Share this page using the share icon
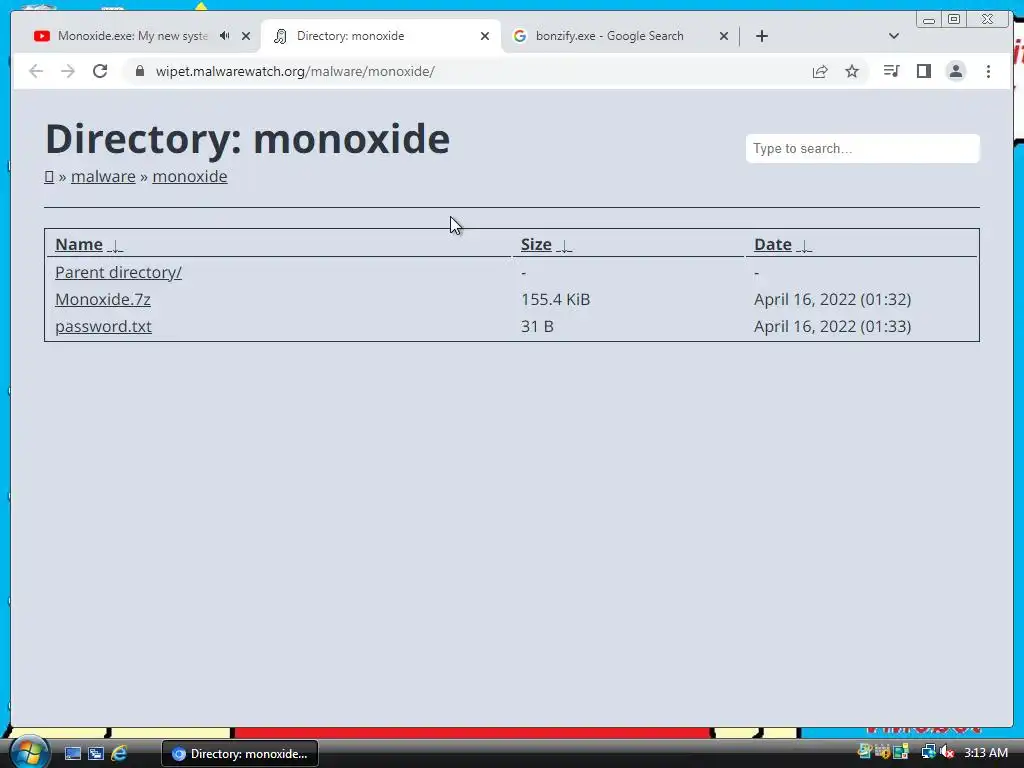This screenshot has height=768, width=1024. [x=820, y=71]
